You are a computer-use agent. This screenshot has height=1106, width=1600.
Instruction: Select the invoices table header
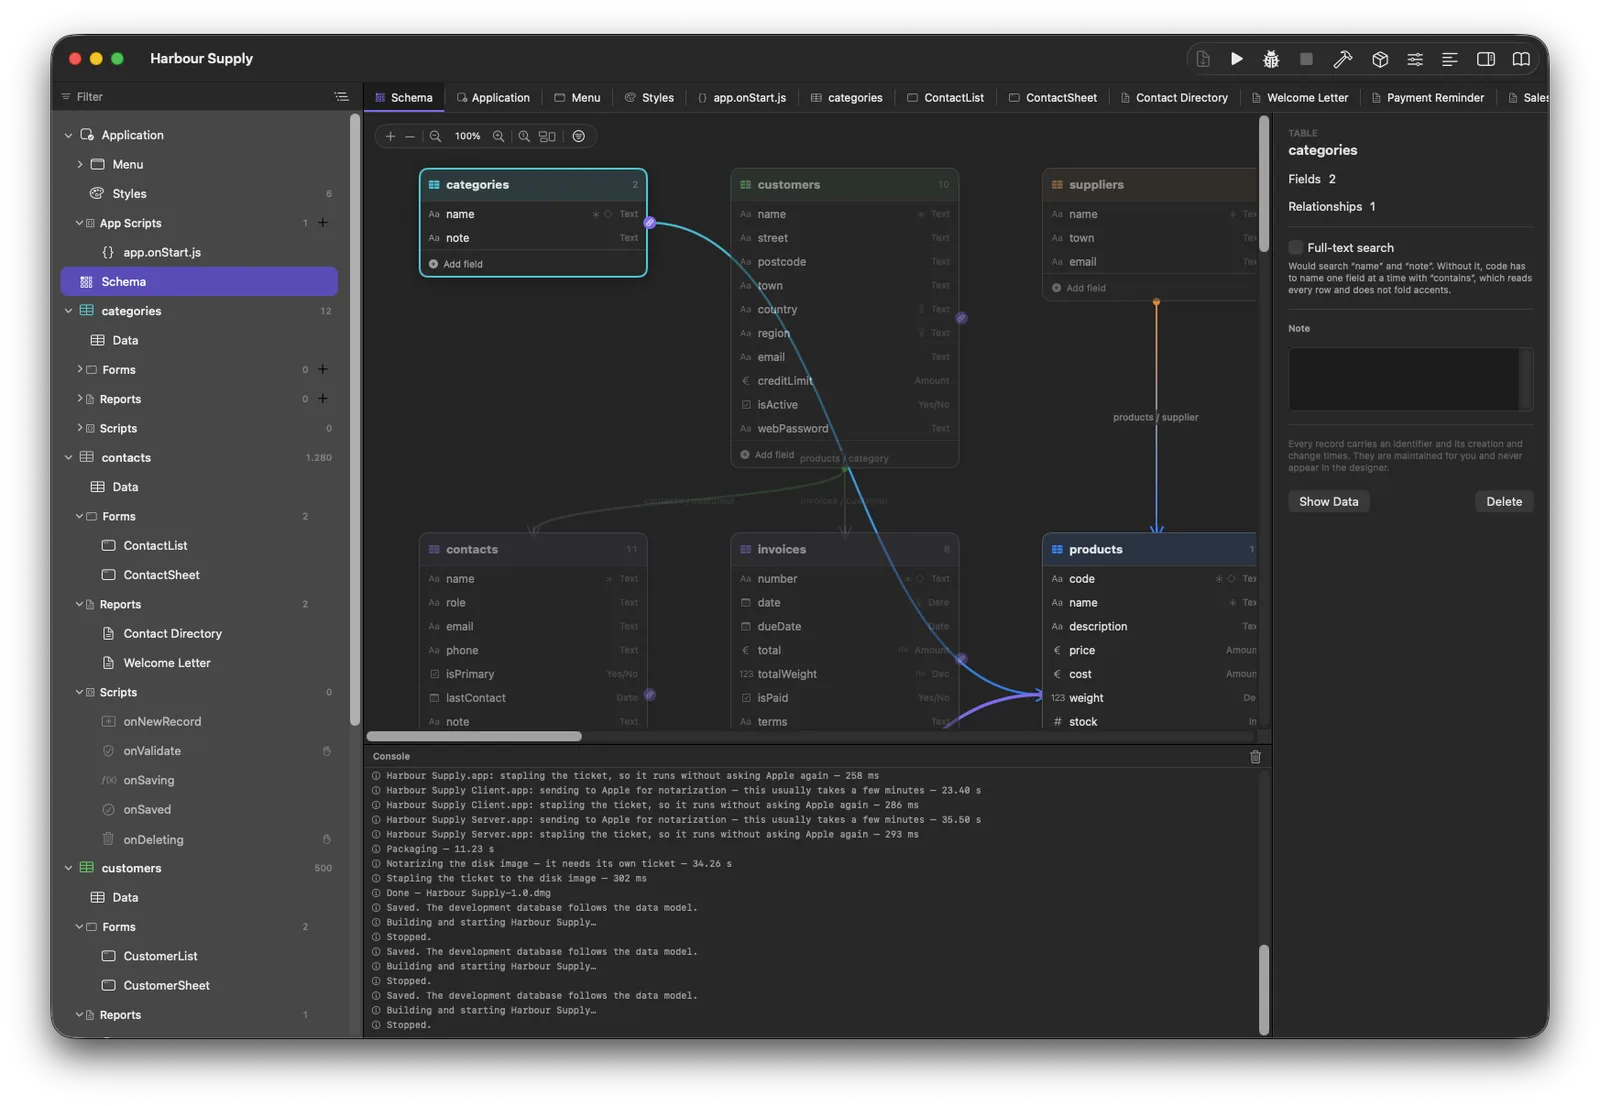point(845,550)
